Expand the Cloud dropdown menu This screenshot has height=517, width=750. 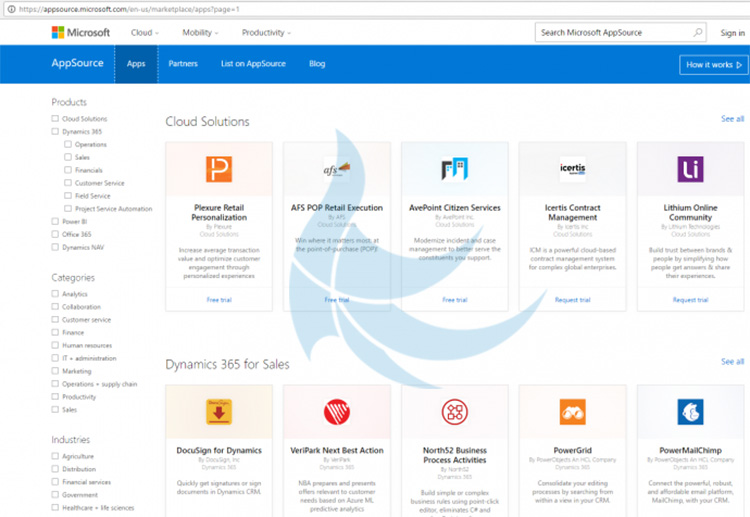(144, 33)
